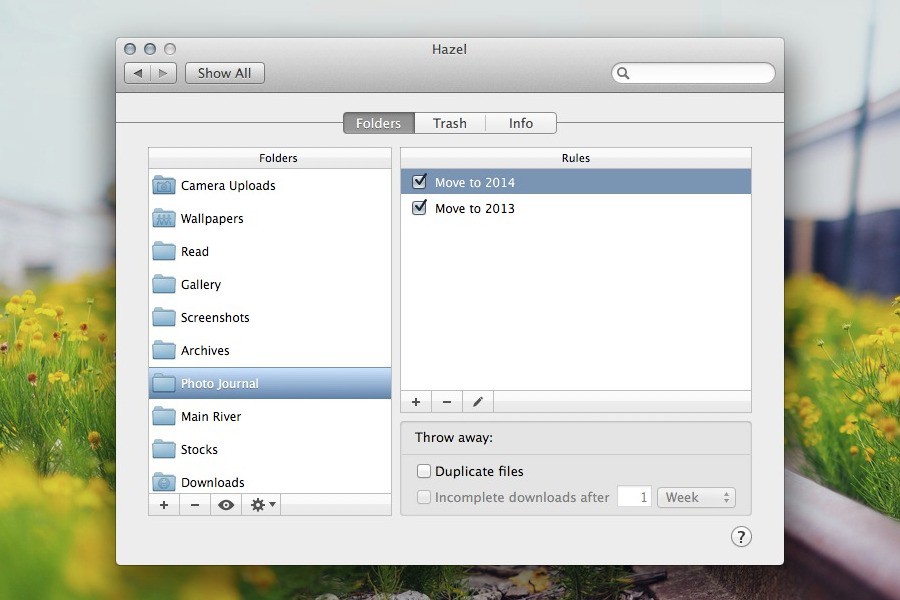
Task: Add a new folder with plus button
Action: [164, 505]
